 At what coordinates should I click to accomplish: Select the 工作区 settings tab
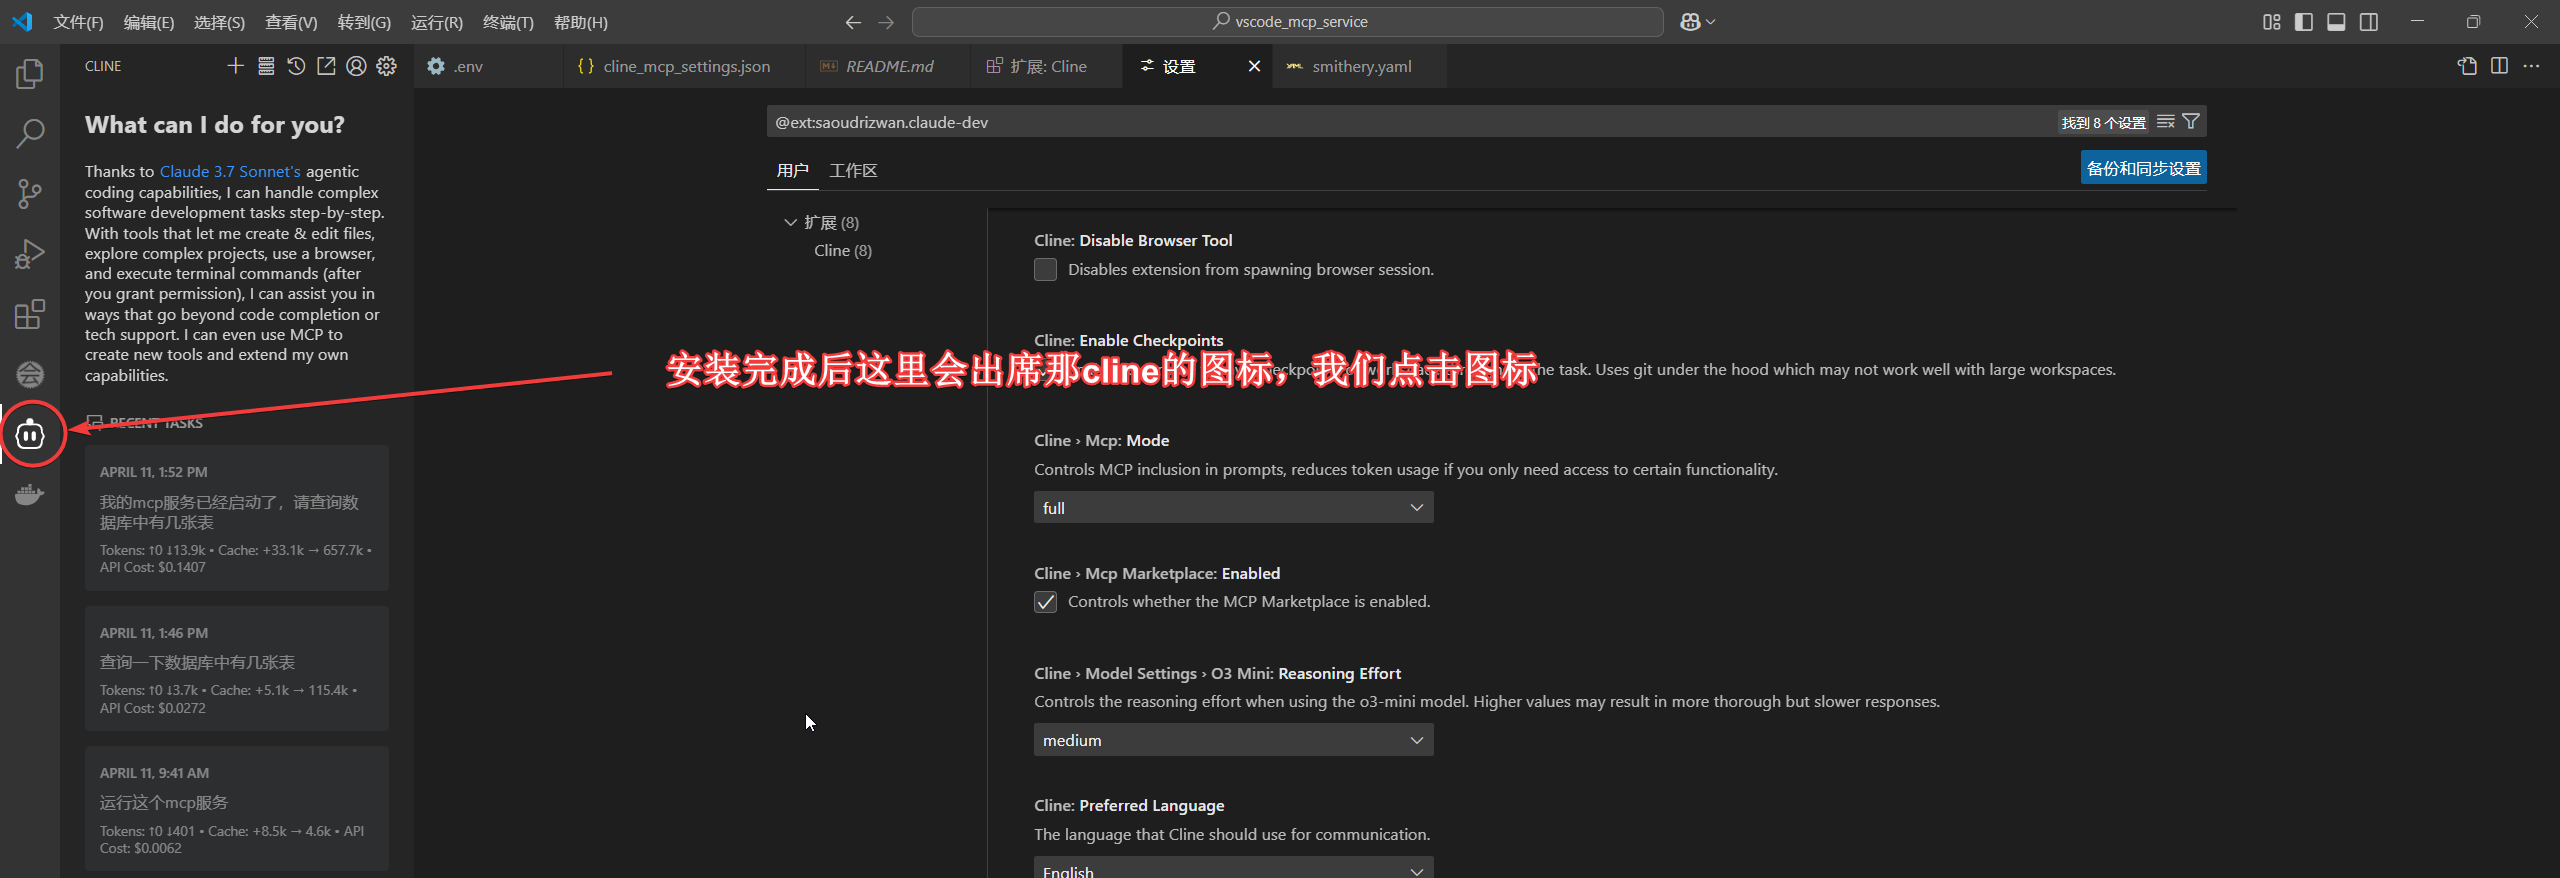coord(853,171)
